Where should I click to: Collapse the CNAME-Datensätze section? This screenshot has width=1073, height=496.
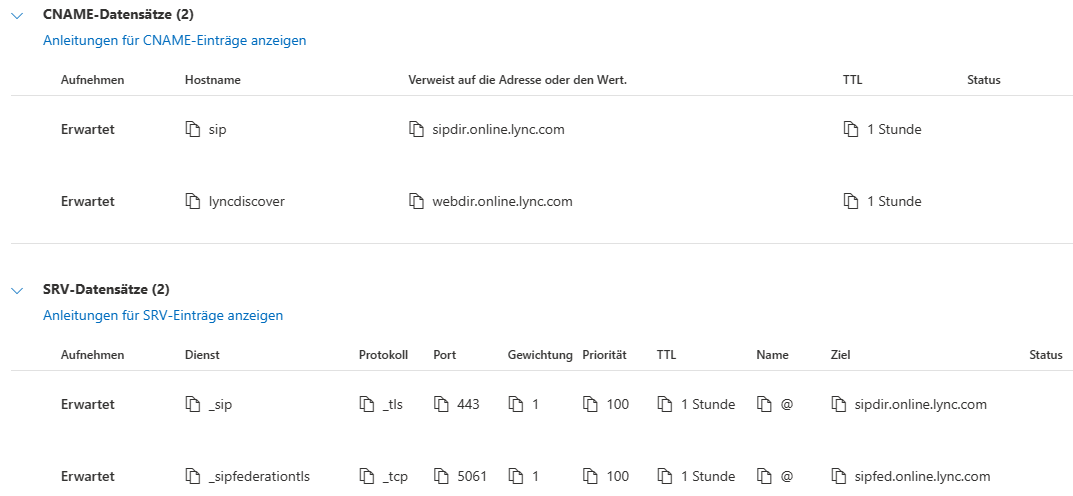click(17, 17)
